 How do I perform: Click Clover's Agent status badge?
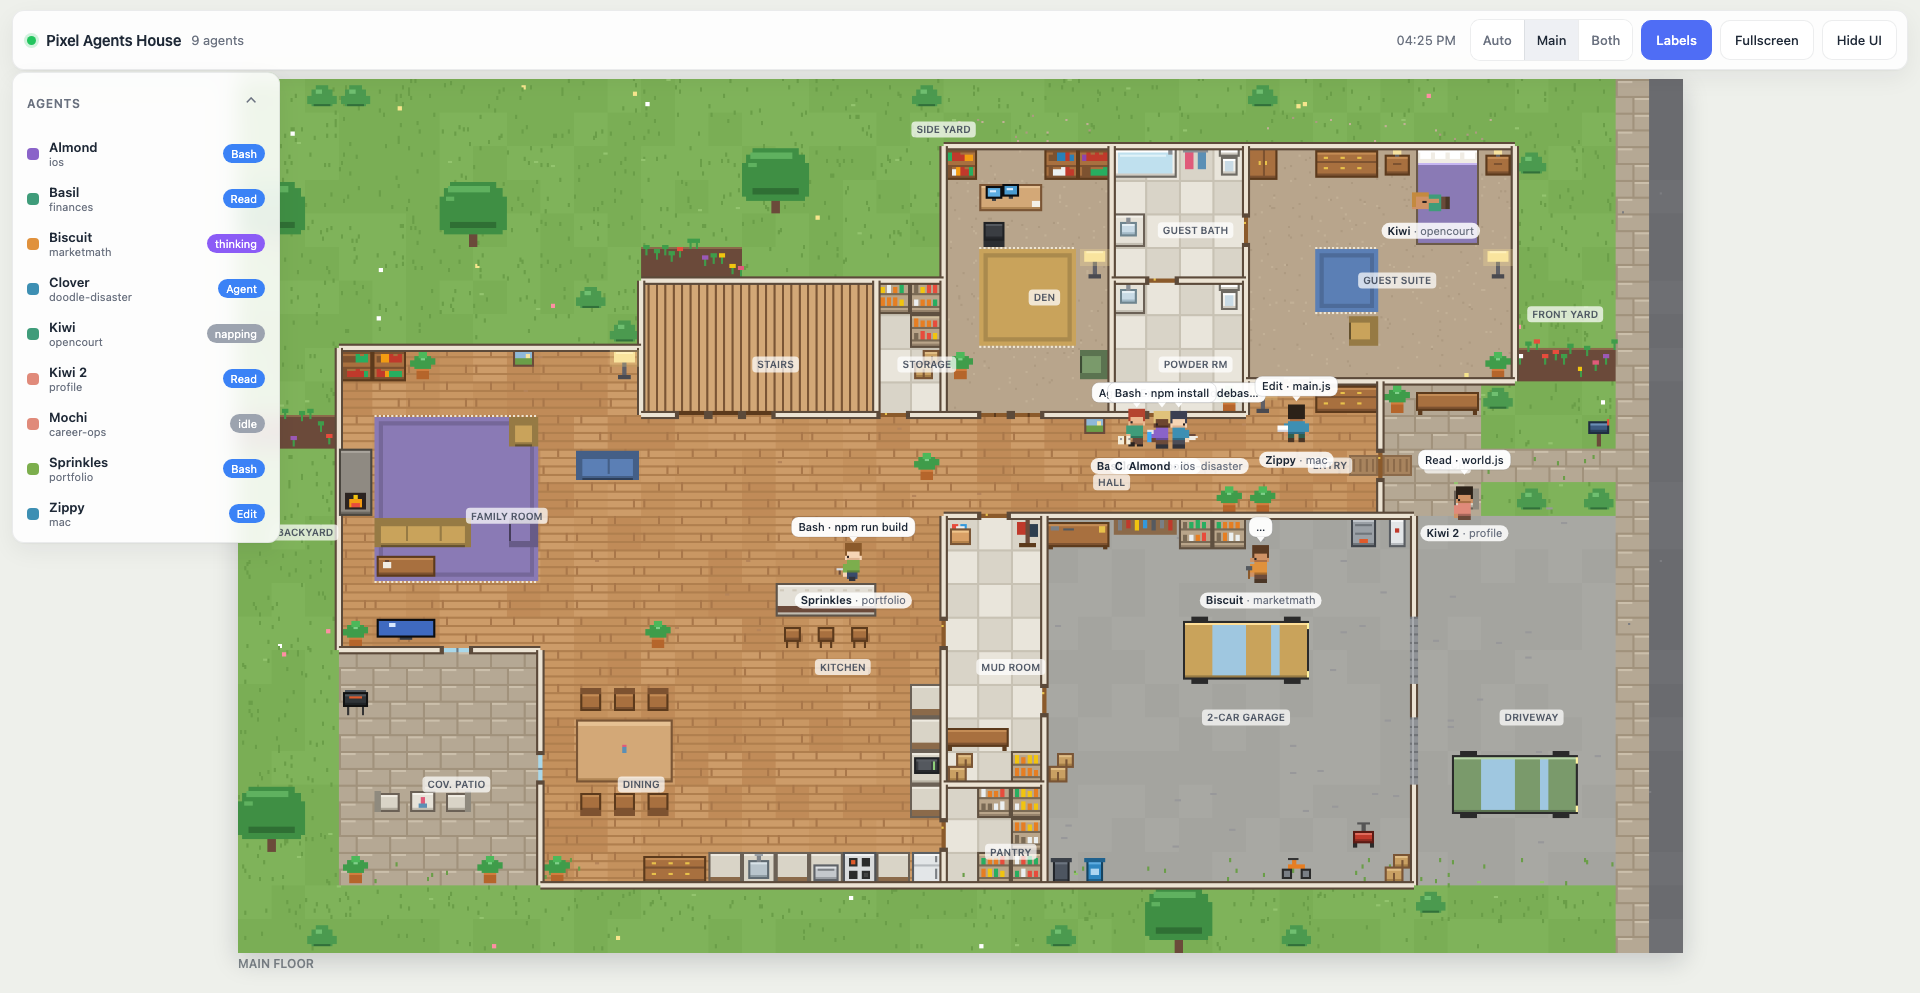point(241,289)
